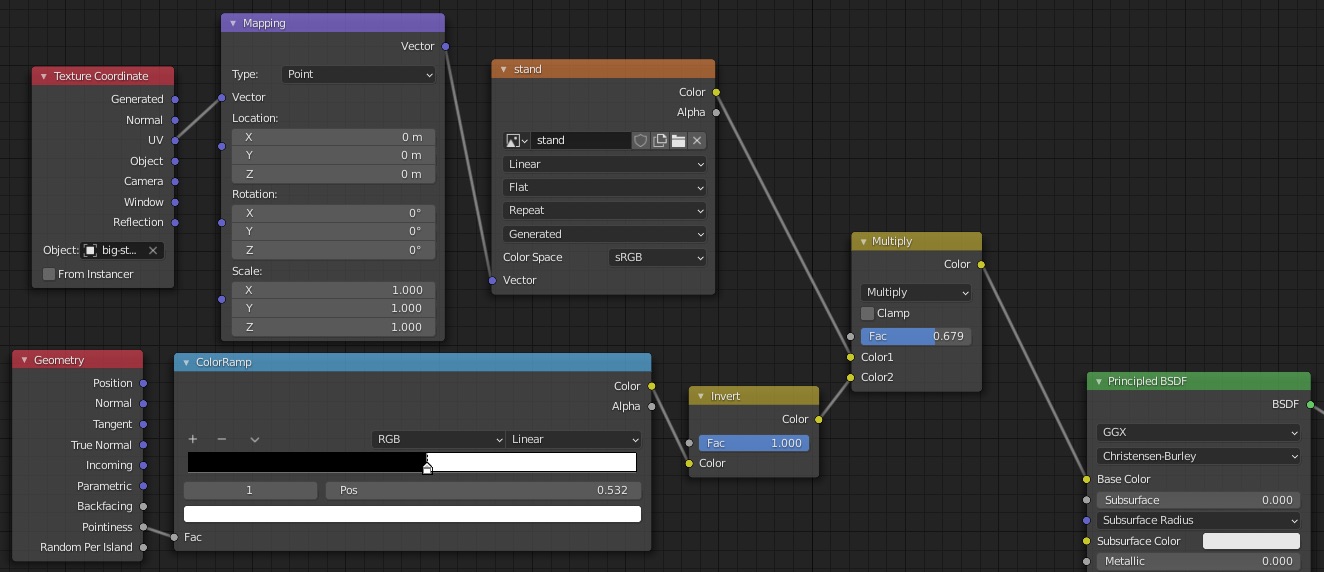
Task: Click the Vector output socket of Mapping node
Action: pos(445,46)
